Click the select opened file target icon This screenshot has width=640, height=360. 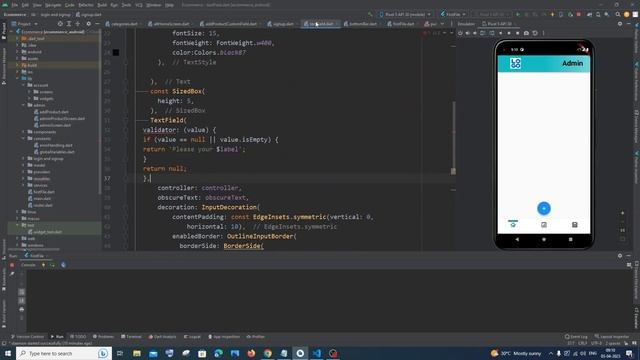click(x=60, y=24)
